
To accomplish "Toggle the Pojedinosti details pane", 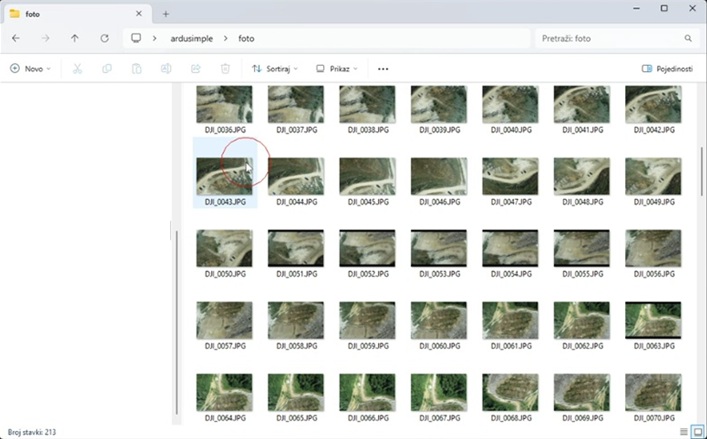I will pyautogui.click(x=667, y=69).
